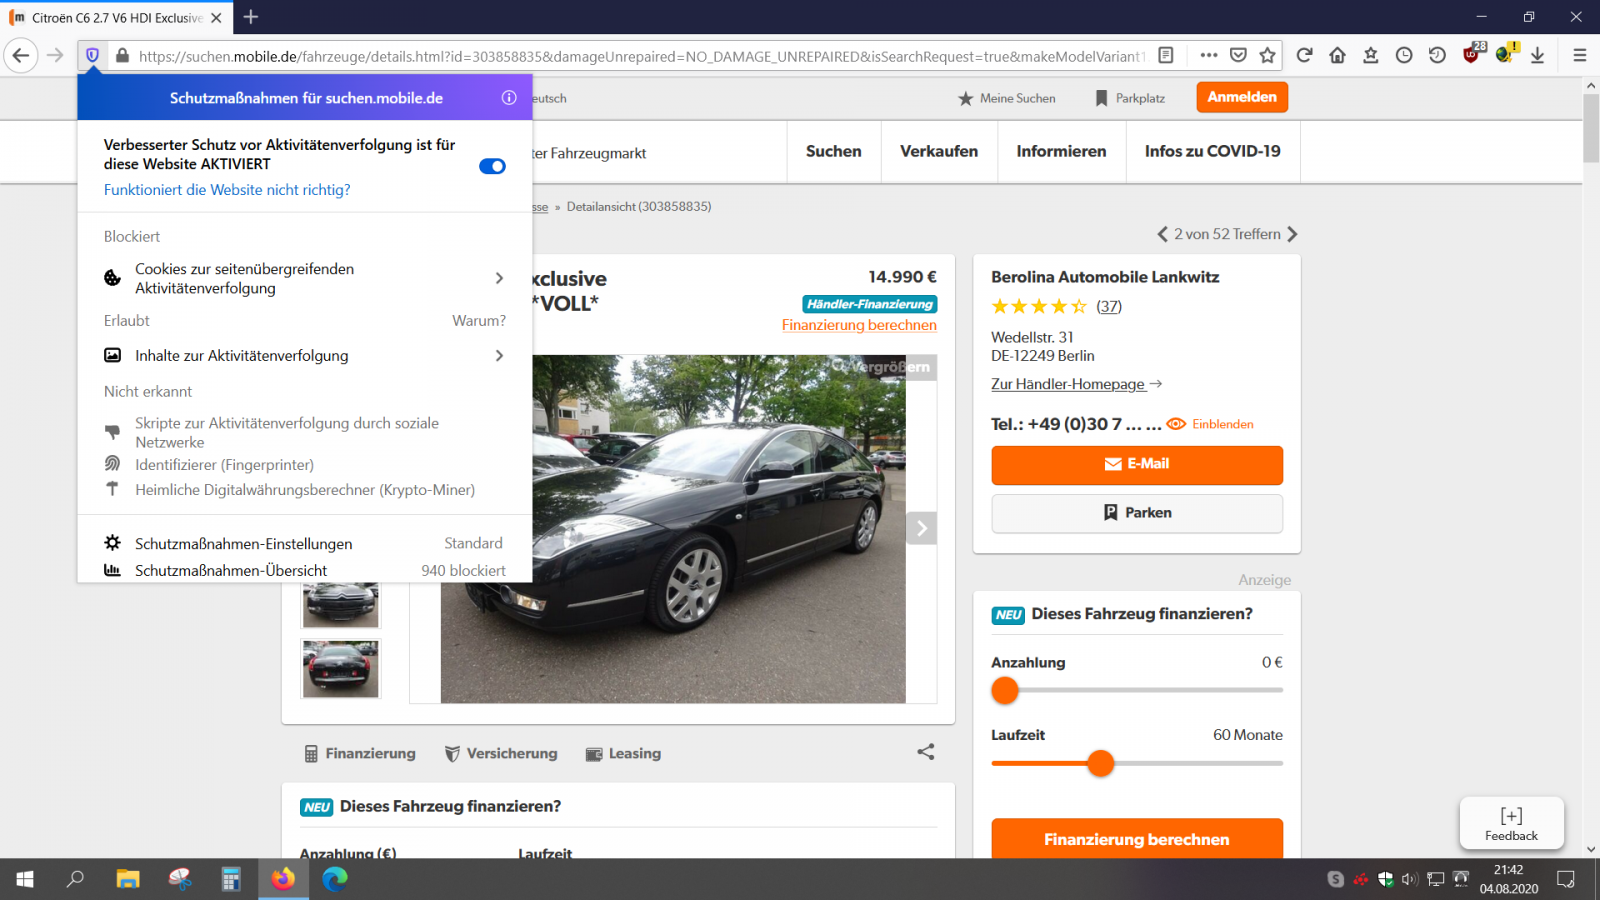The height and width of the screenshot is (900, 1600).
Task: Open the Suchen navigation tab
Action: [x=834, y=151]
